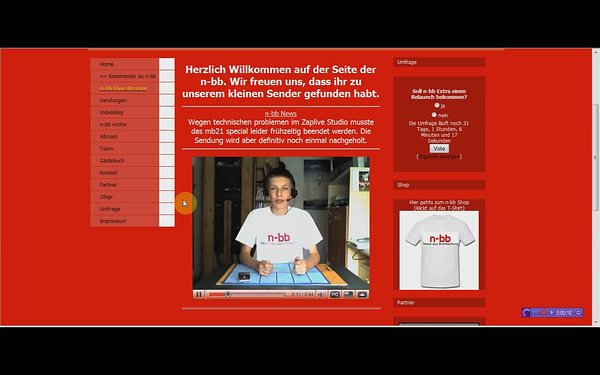Pause the screen recorder overlay
The width and height of the screenshot is (600, 375).
(535, 313)
